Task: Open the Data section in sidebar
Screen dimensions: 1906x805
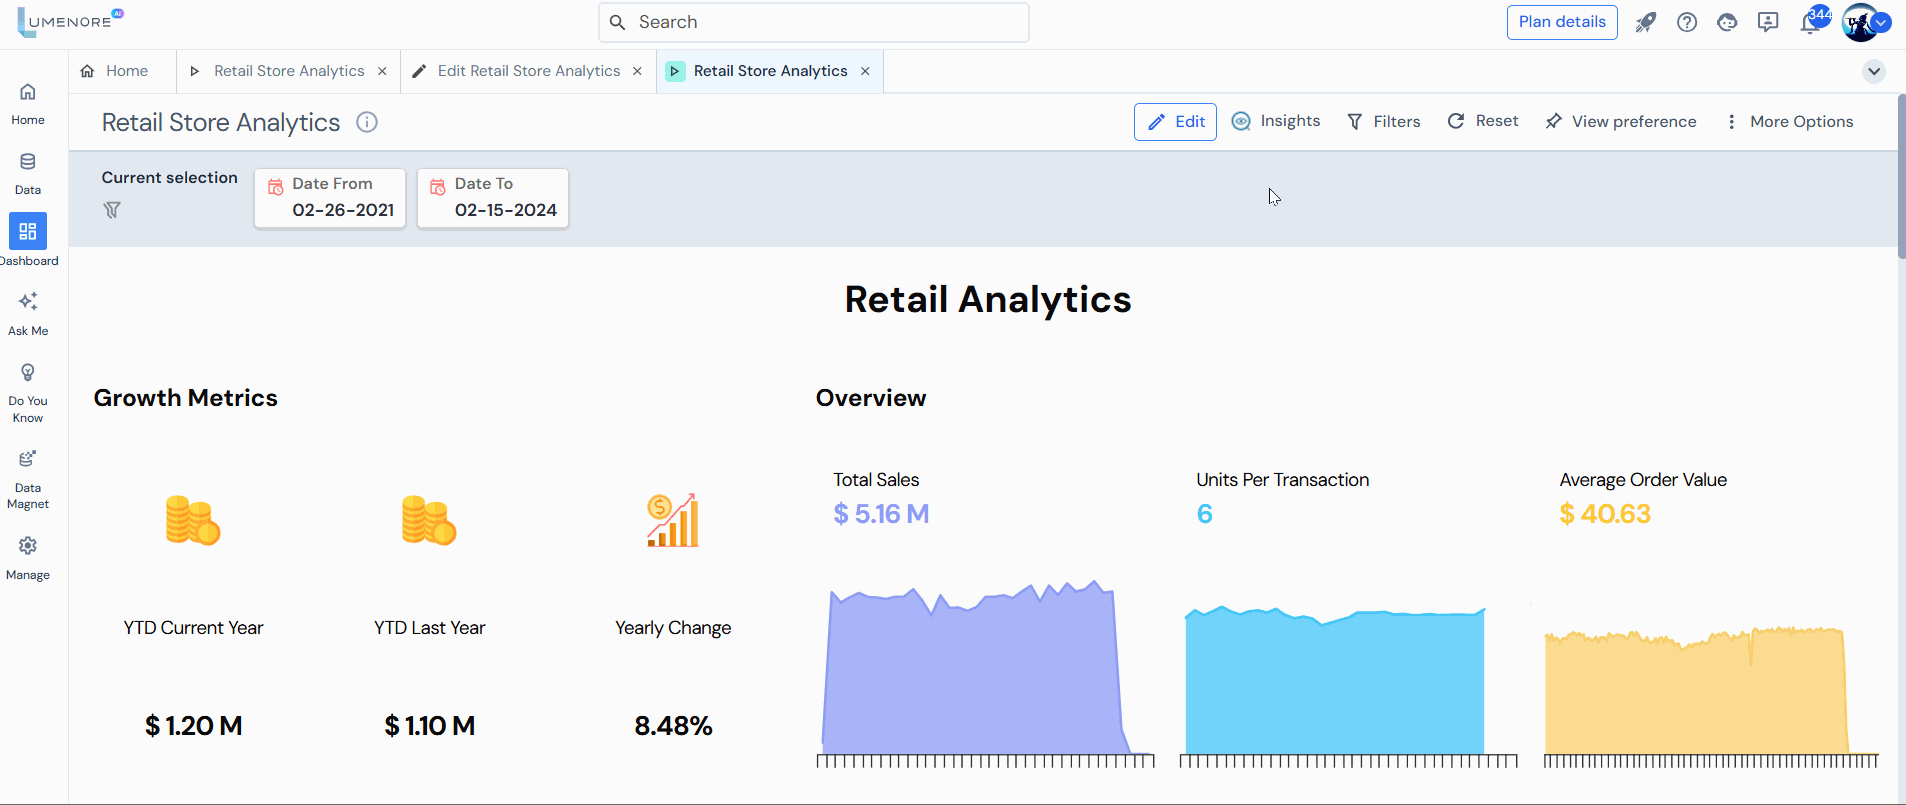Action: click(x=28, y=162)
